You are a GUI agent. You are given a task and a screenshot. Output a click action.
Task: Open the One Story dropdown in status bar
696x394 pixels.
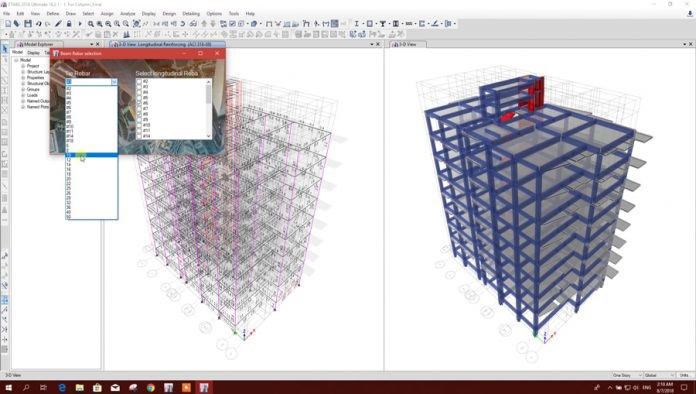[x=627, y=375]
